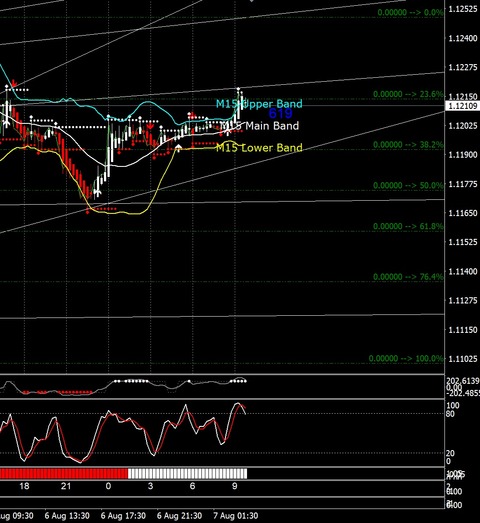Click price scale value 1.11275
Viewport: 480px width, 523px height.
coord(463,301)
